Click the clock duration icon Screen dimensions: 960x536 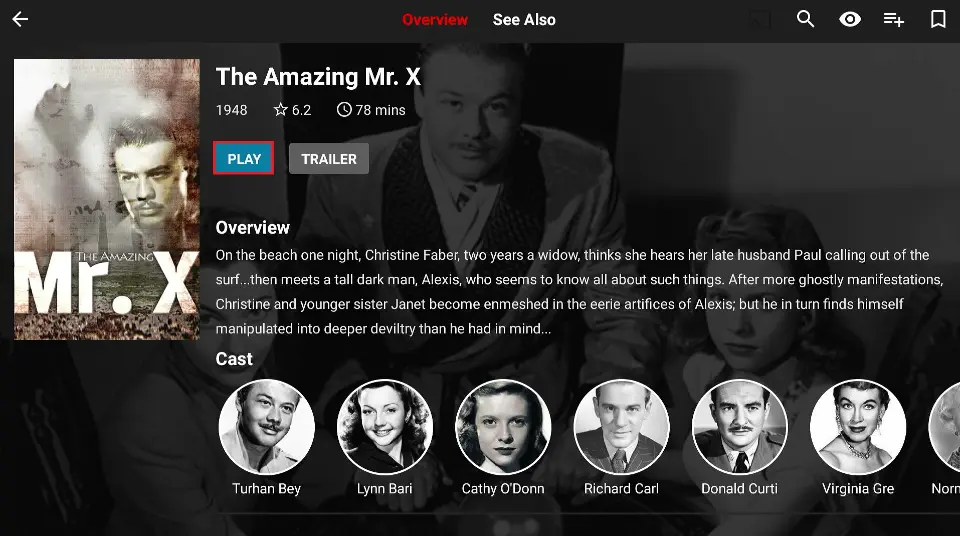(344, 110)
